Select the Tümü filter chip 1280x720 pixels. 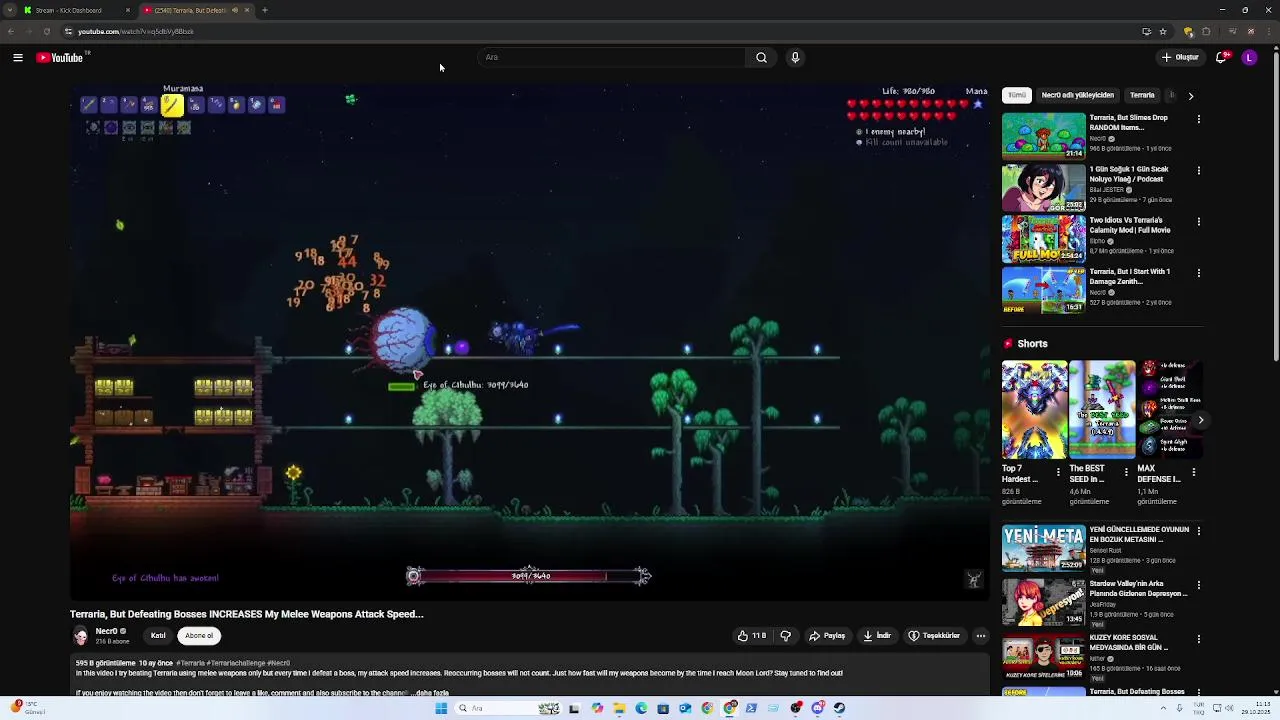(1017, 95)
